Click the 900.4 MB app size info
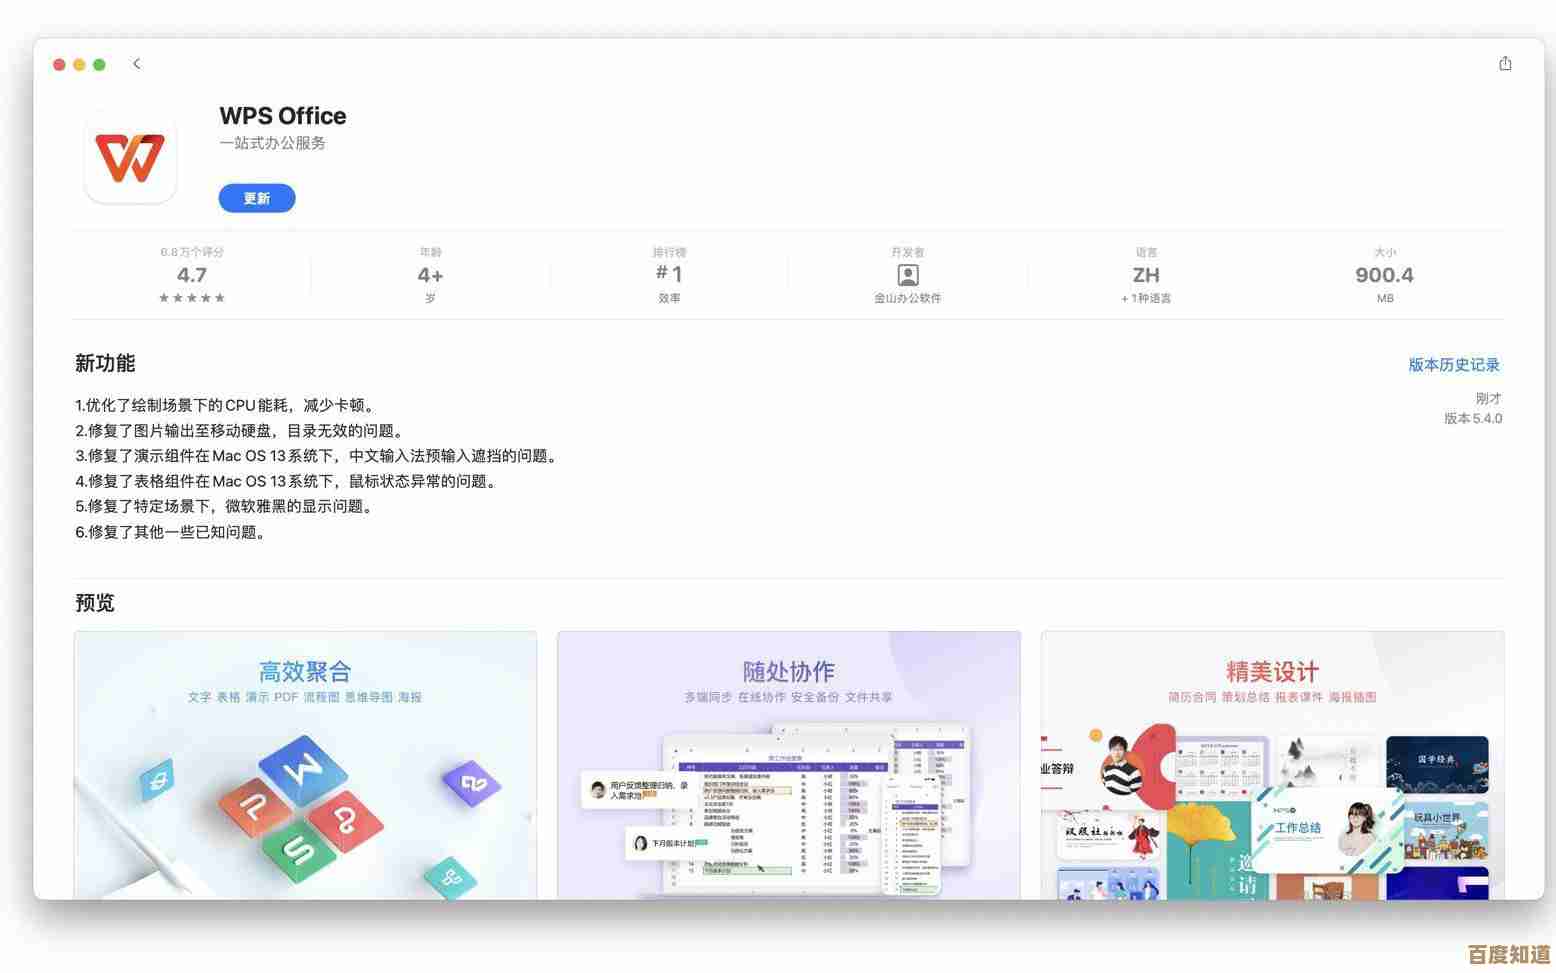Screen dimensions: 1556x973 [1384, 275]
